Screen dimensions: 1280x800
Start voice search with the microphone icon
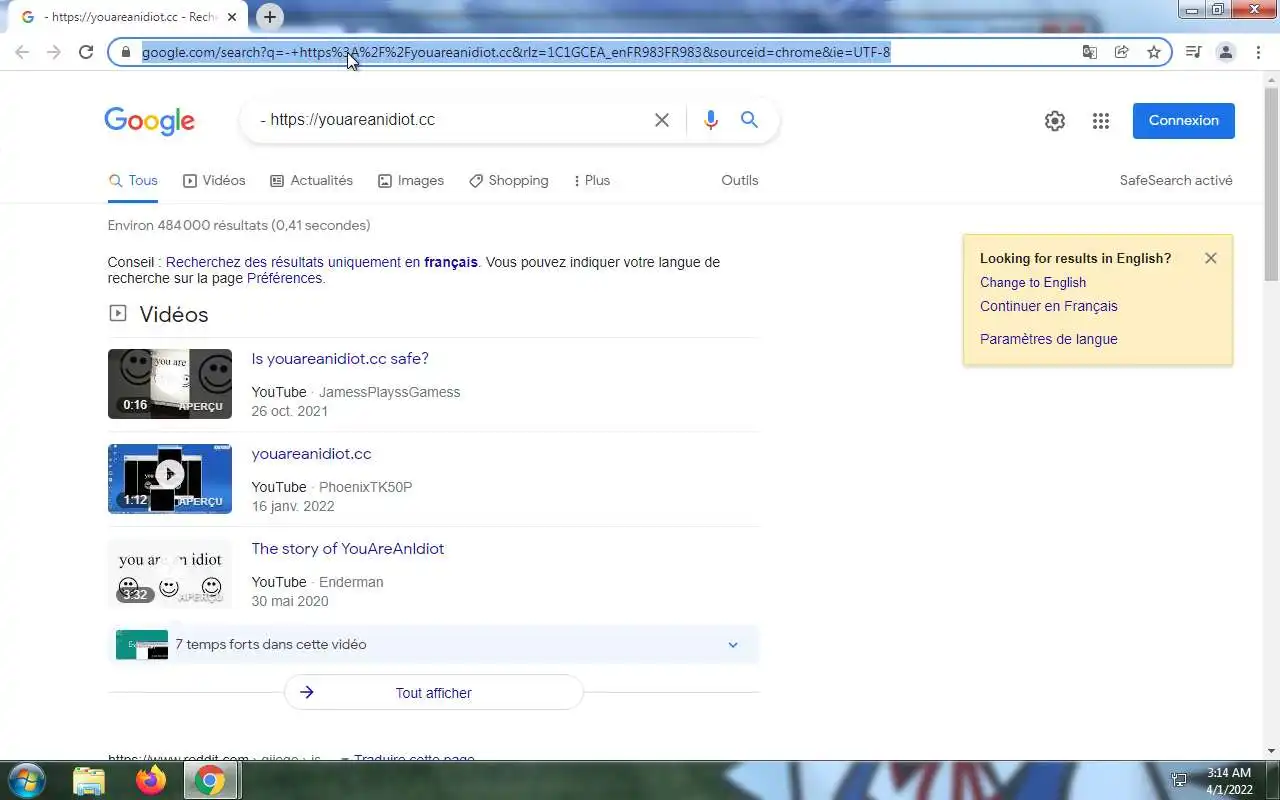711,120
